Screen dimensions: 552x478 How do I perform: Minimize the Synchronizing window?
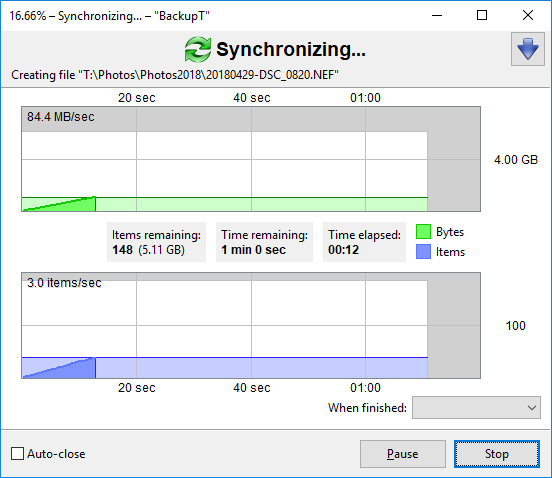(437, 15)
